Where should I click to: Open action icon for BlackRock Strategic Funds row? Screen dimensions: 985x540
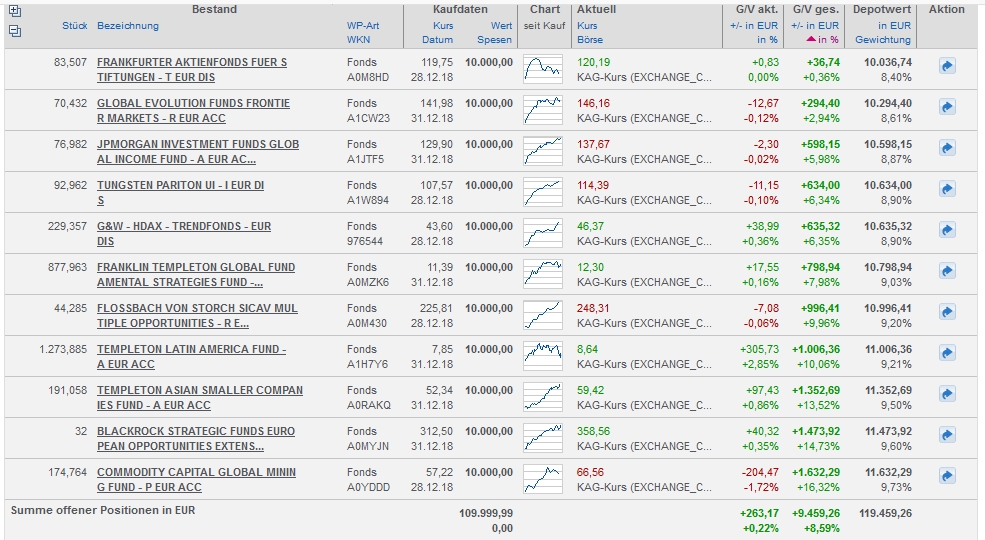tap(947, 435)
